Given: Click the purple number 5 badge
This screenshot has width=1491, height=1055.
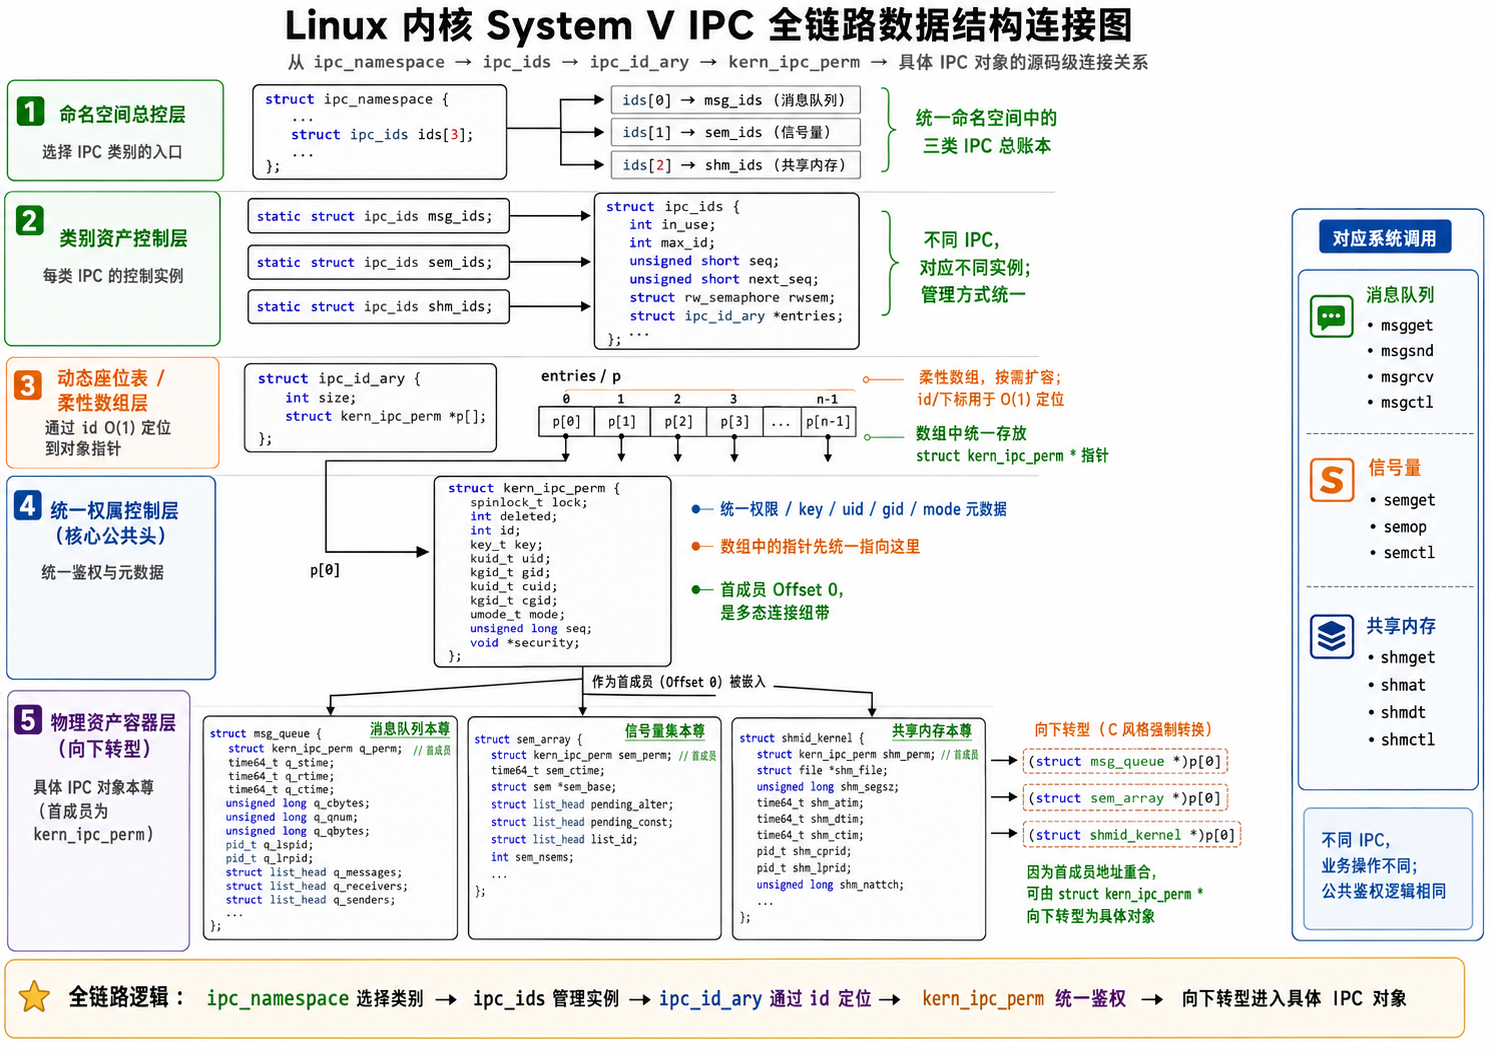Looking at the screenshot, I should tap(27, 719).
